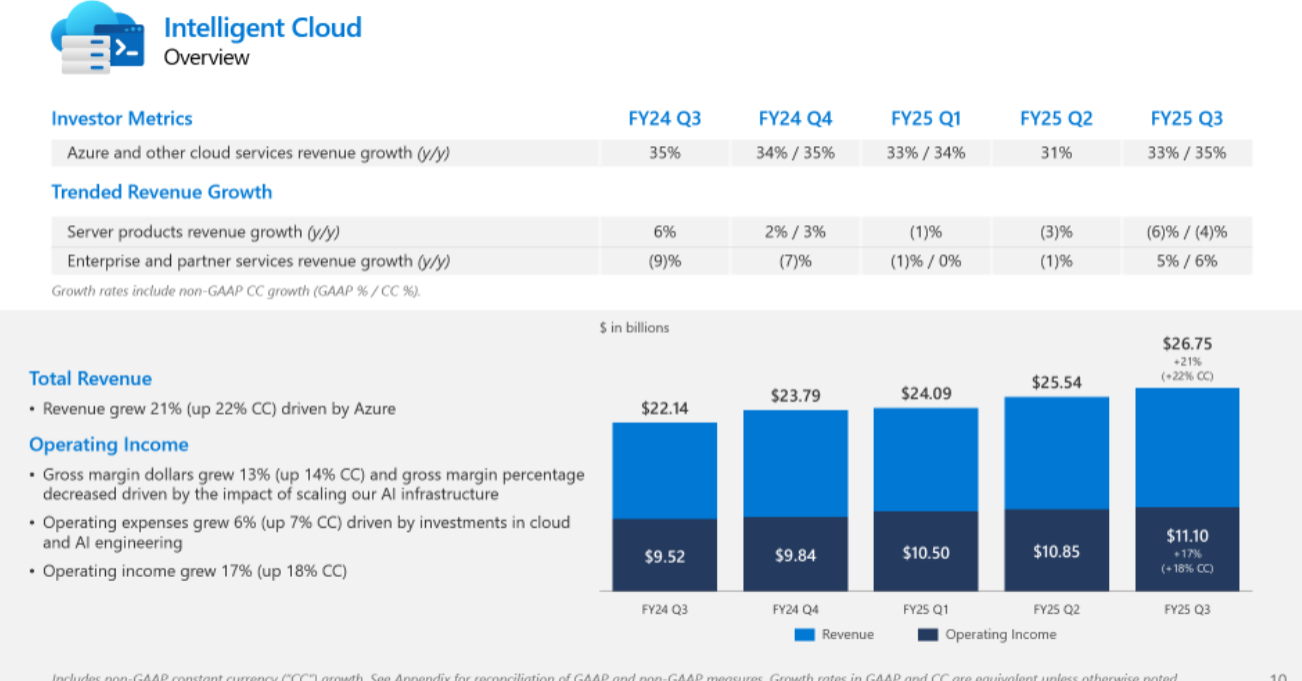Viewport: 1302px width, 681px height.
Task: Click the Intelligent Cloud slide title
Action: (262, 28)
